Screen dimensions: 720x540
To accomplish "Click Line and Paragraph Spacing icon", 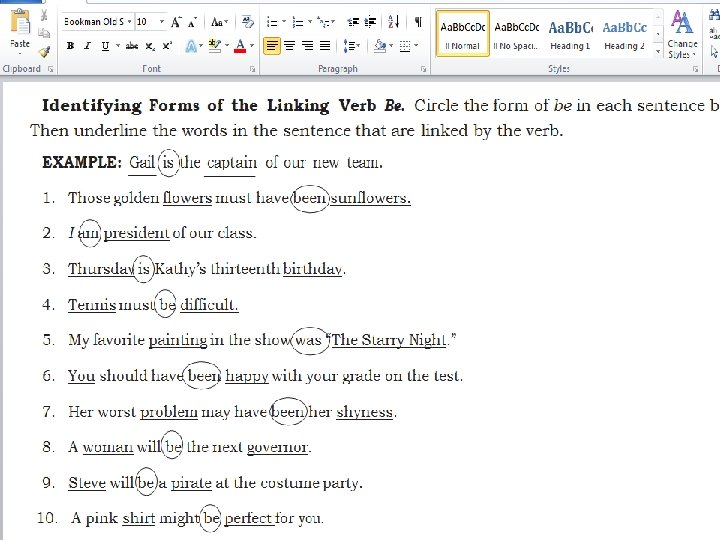I will coord(349,45).
